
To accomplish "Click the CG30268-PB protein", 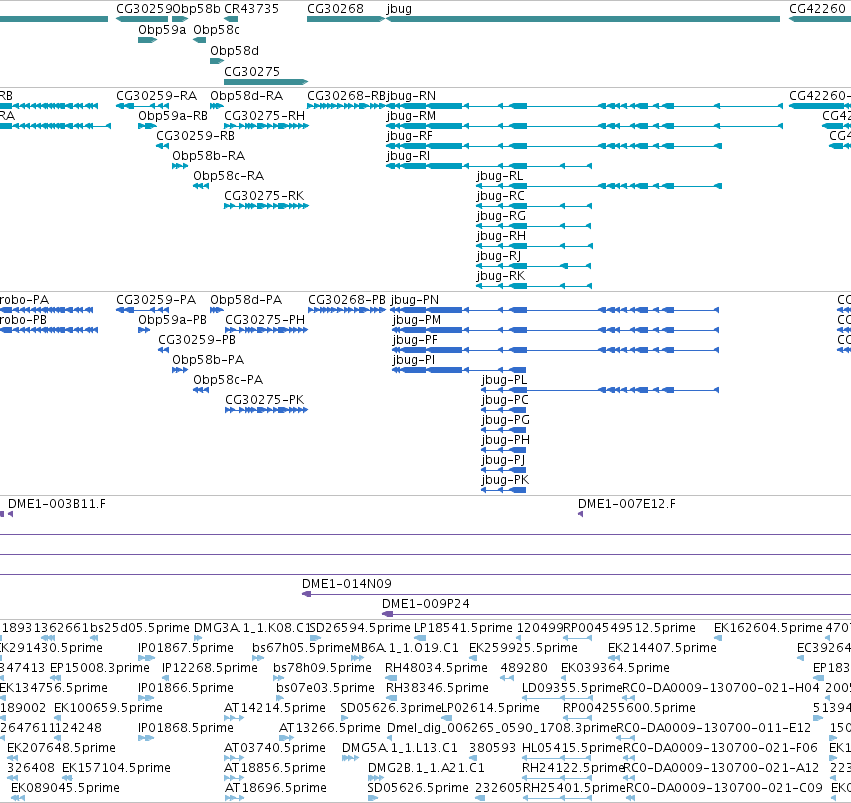I will tap(347, 310).
